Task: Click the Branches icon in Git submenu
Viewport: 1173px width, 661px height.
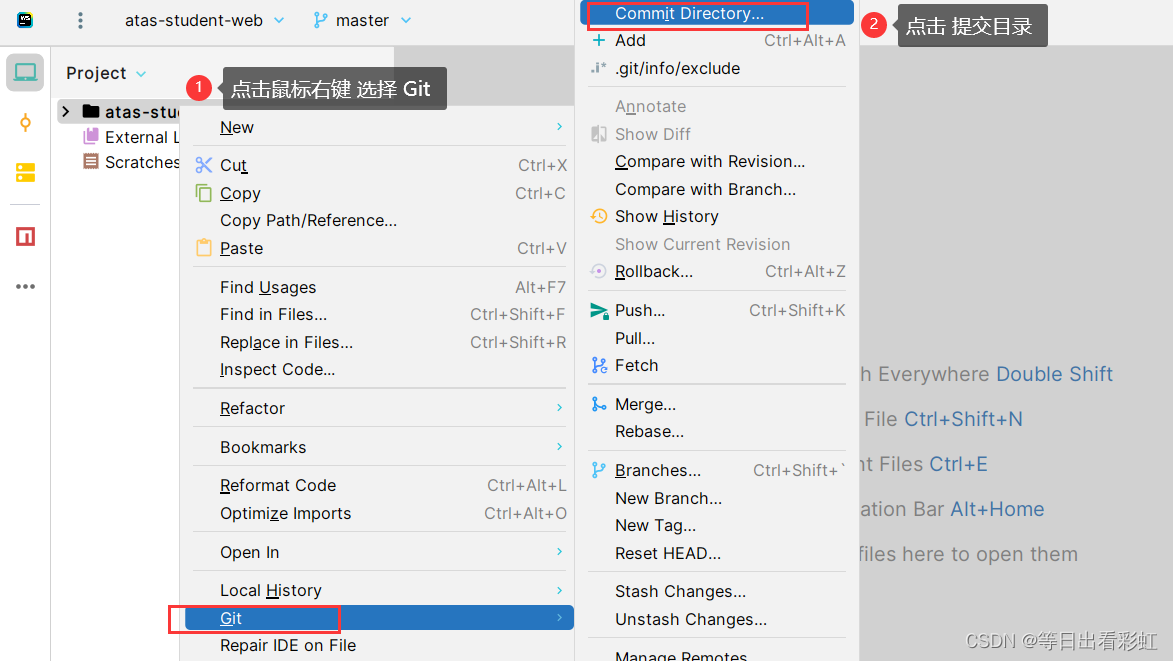Action: coord(598,470)
